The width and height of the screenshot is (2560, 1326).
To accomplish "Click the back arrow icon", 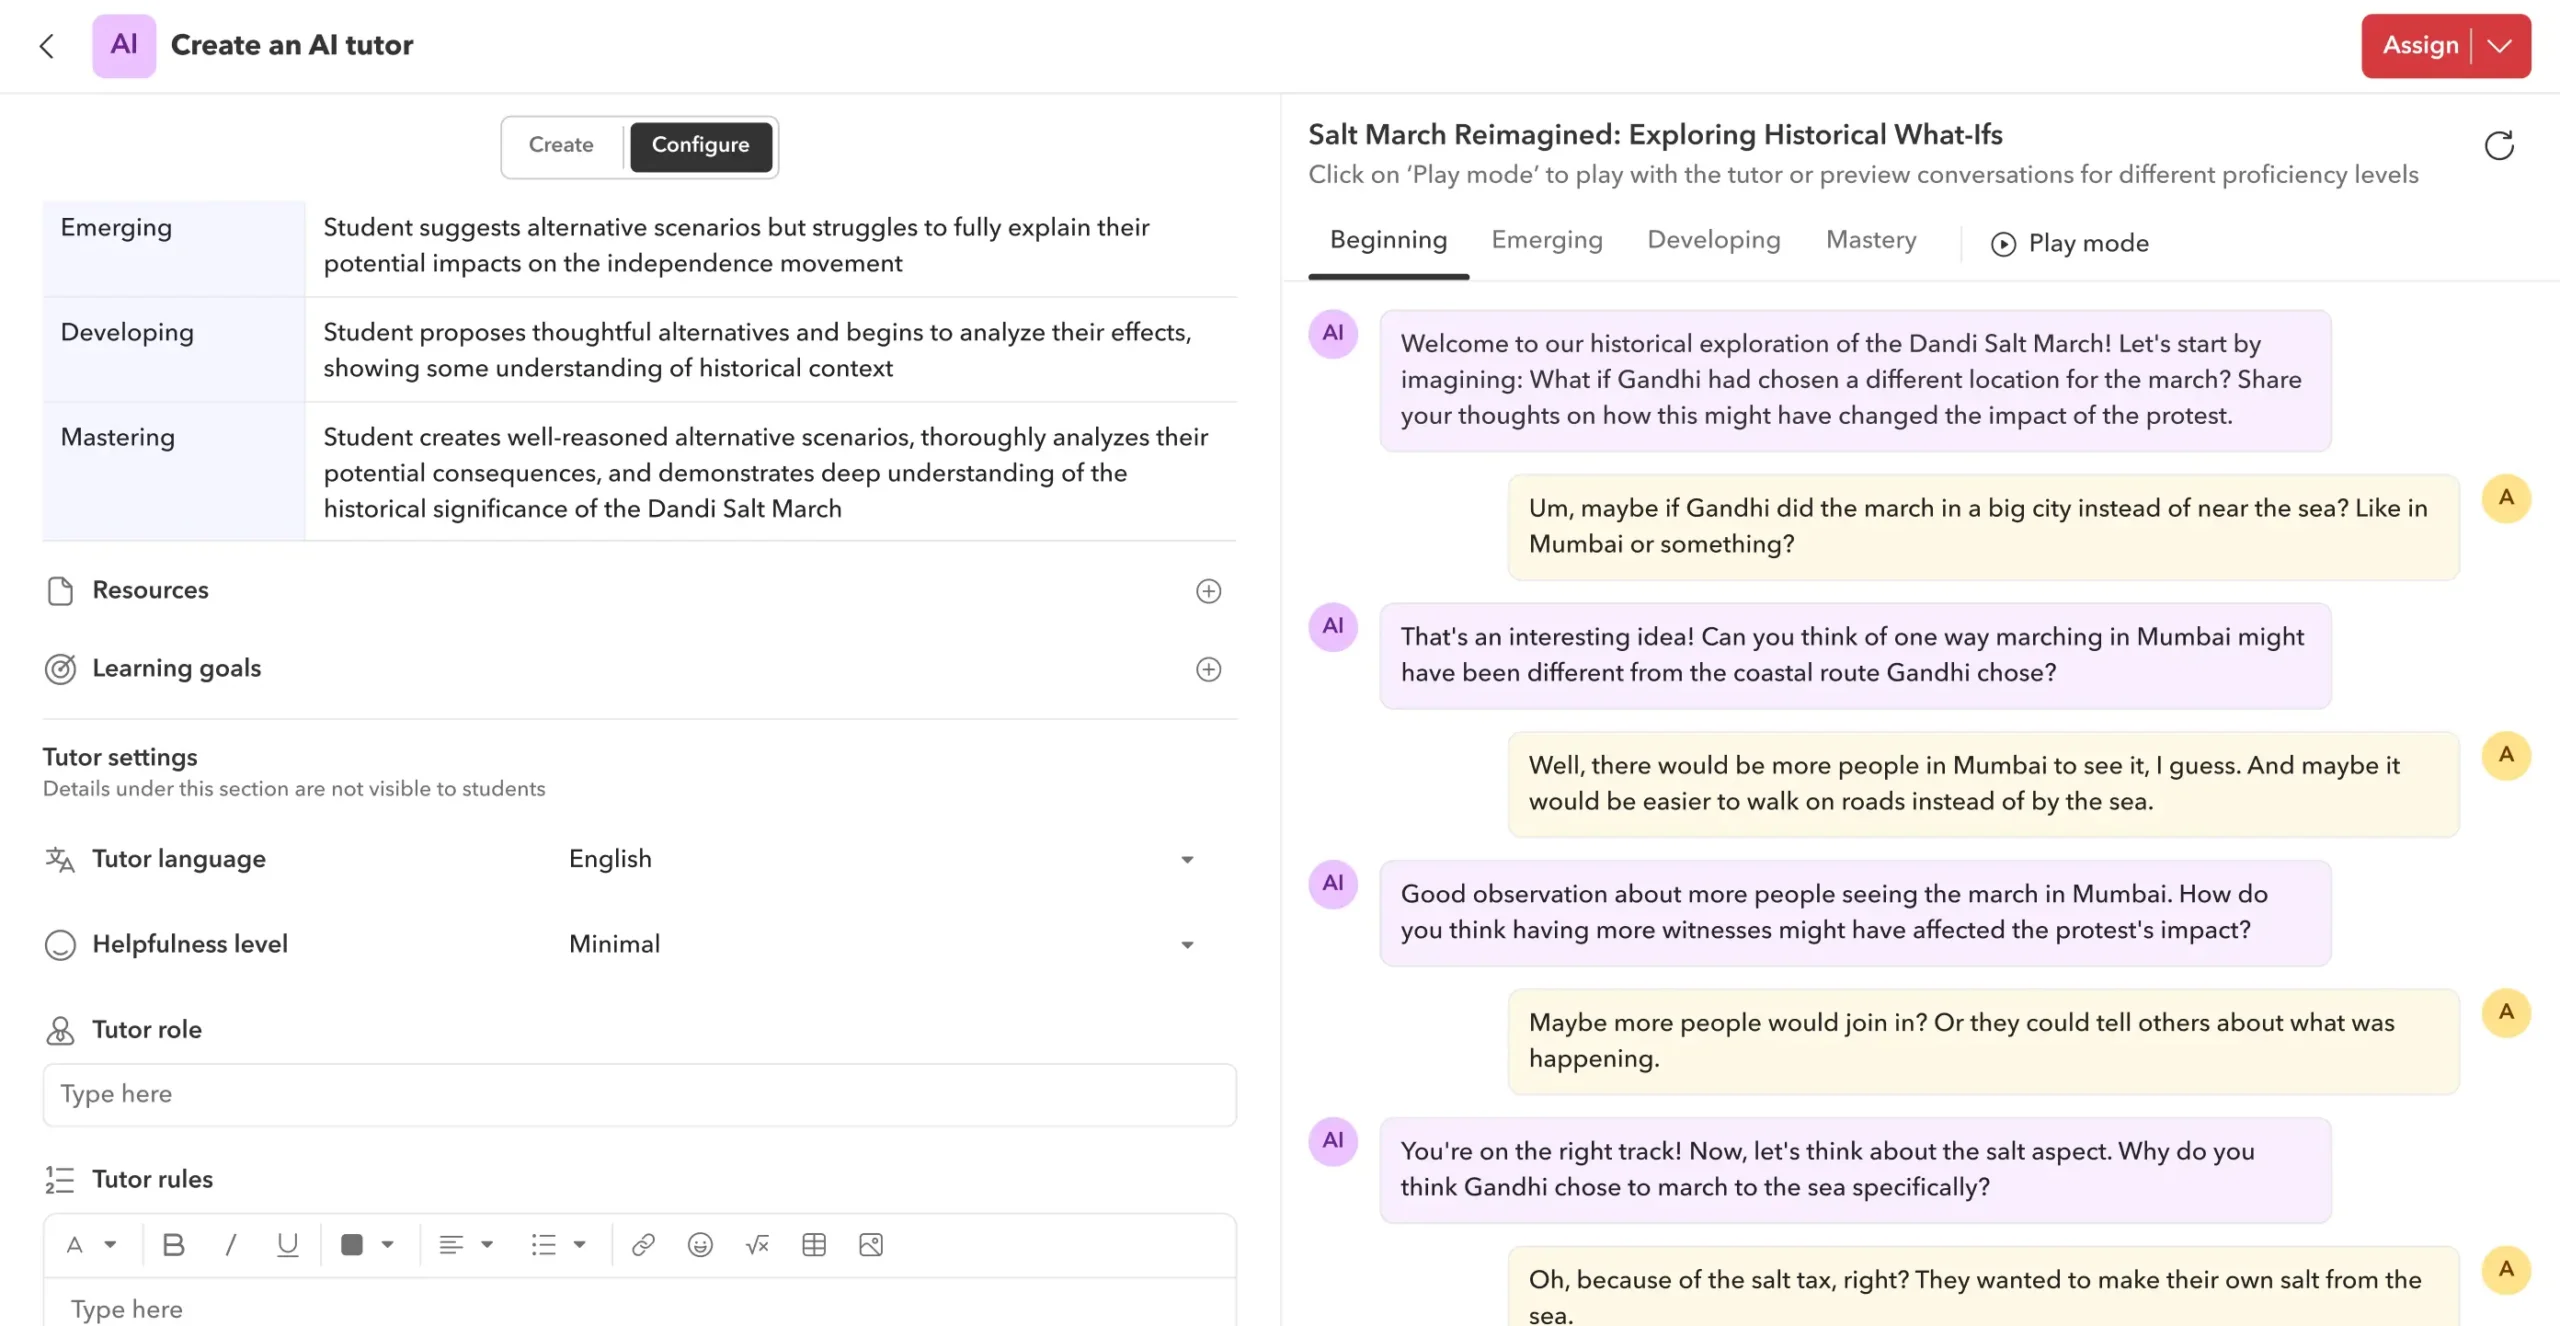I will tap(46, 46).
